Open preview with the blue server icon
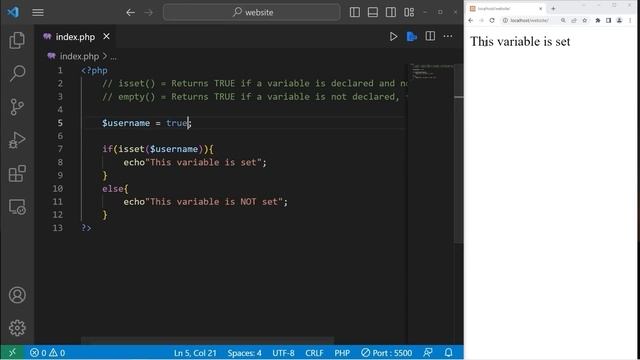This screenshot has width=640, height=360. 411,37
